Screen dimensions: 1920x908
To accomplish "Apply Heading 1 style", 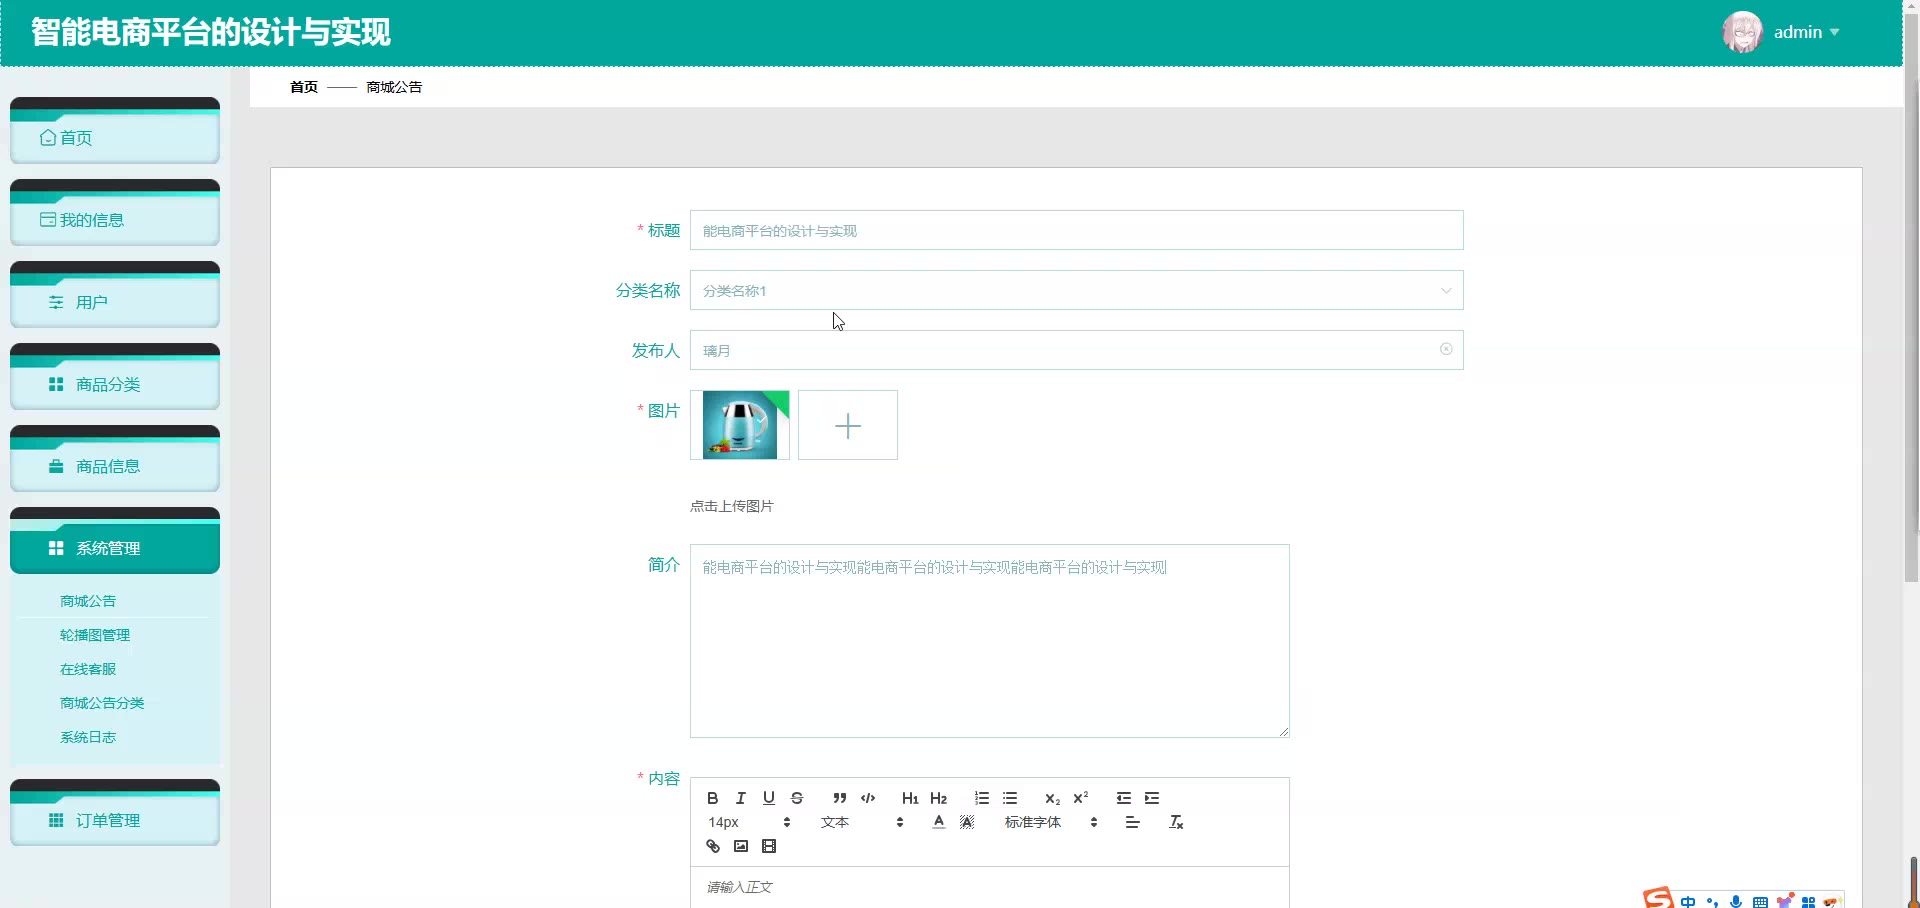I will click(910, 798).
